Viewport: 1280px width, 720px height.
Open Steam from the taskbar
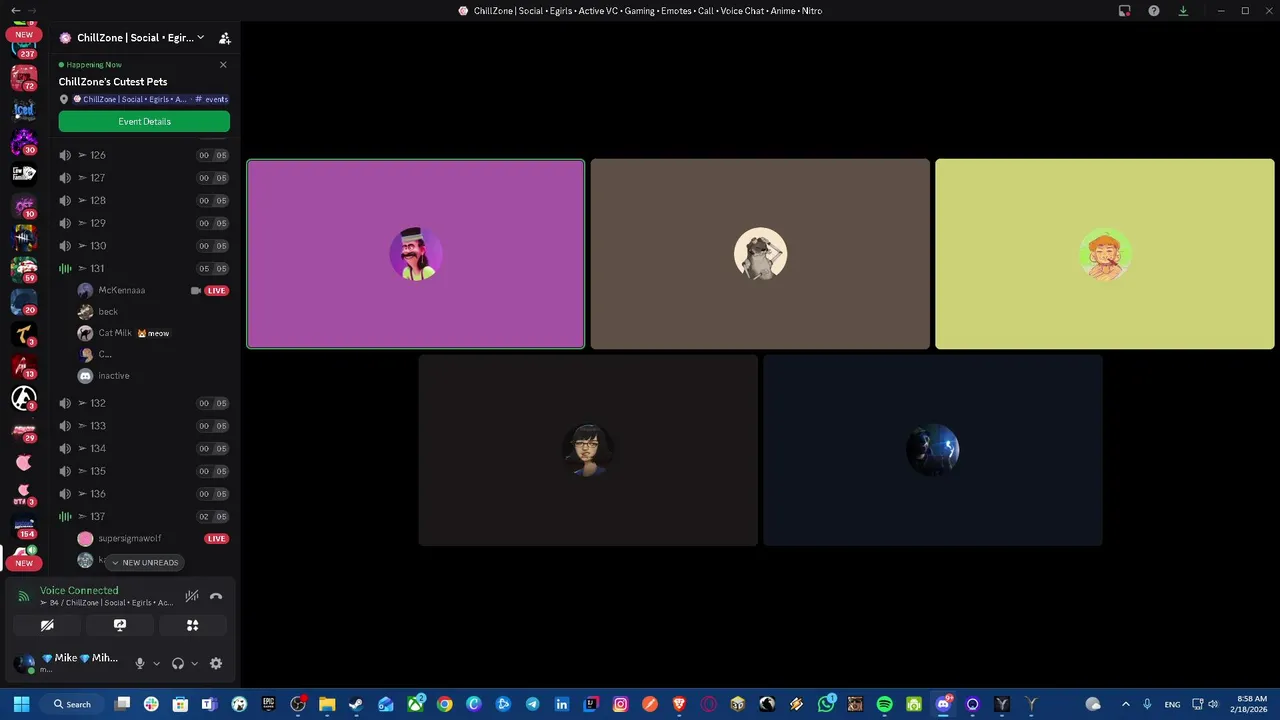(x=356, y=704)
